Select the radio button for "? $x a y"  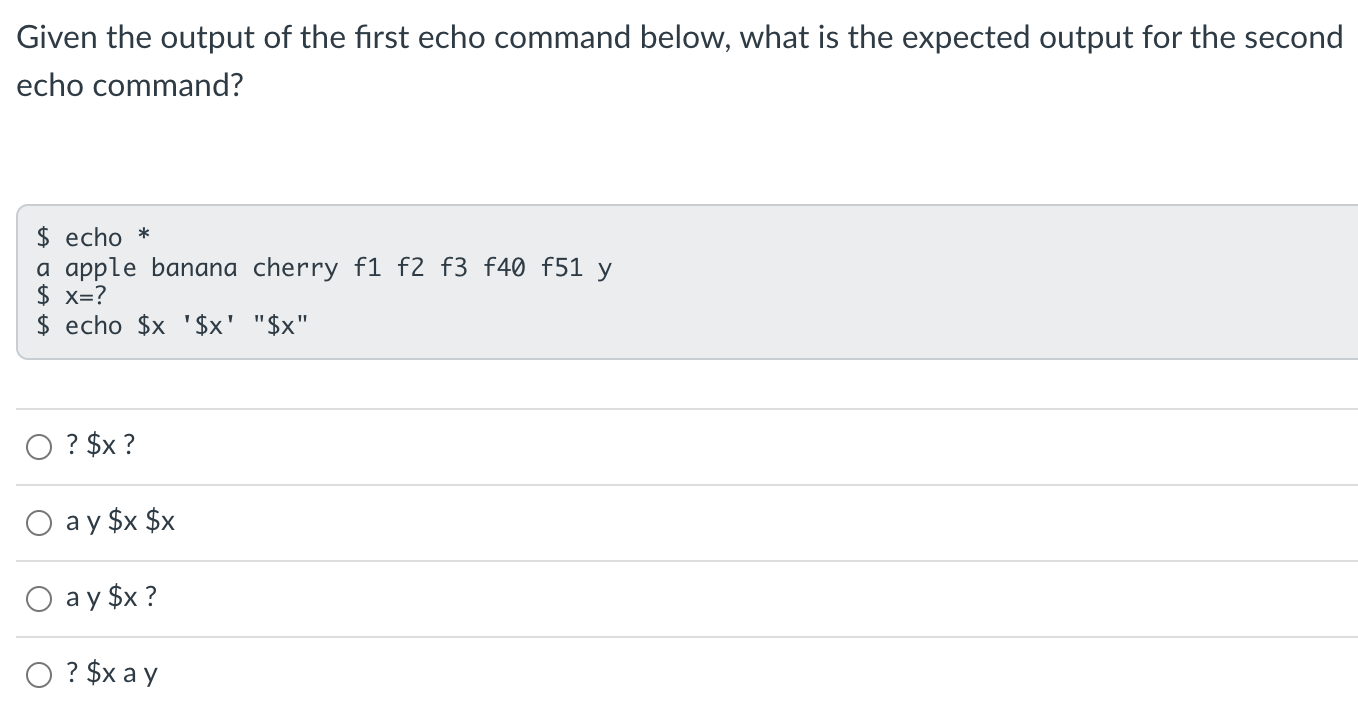pyautogui.click(x=39, y=674)
